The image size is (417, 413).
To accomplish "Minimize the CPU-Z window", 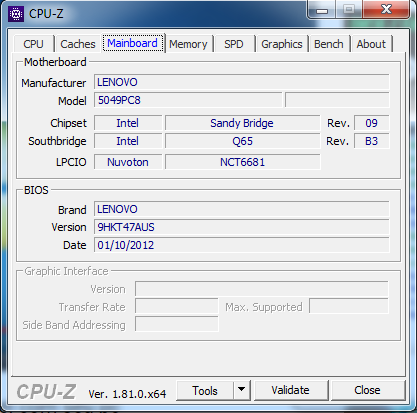I will [322, 10].
